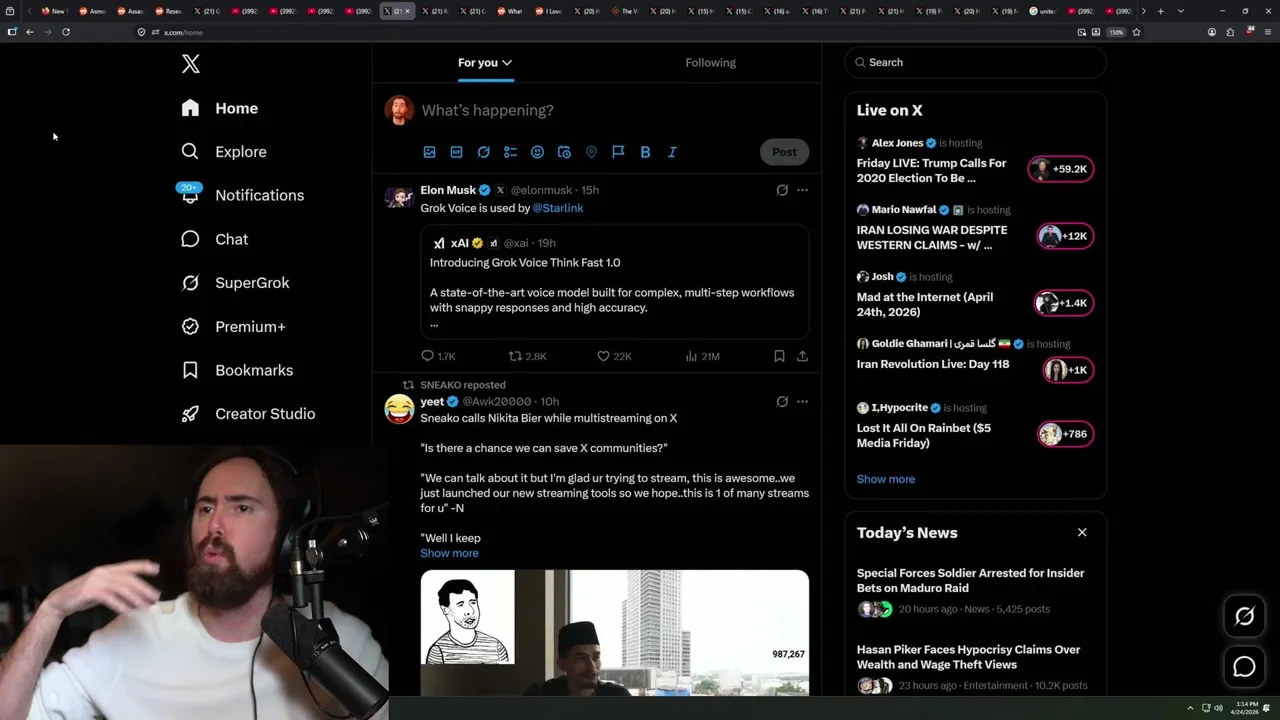Join Goldie Ghamari live +1K
This screenshot has width=1280, height=720.
click(1067, 370)
